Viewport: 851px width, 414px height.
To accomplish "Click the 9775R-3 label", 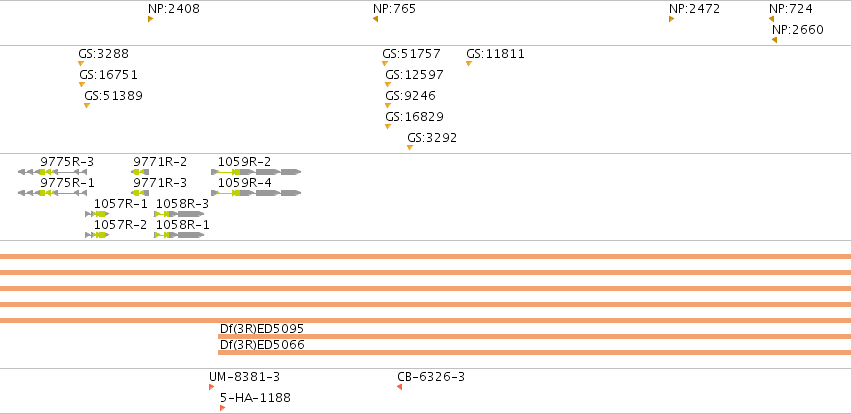I will tap(67, 162).
